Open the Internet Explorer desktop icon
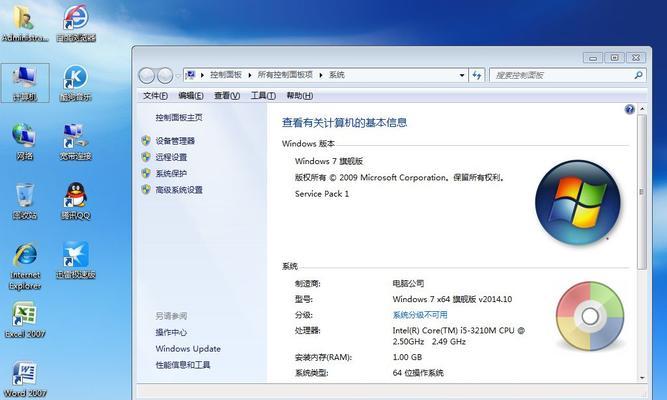 click(x=25, y=267)
